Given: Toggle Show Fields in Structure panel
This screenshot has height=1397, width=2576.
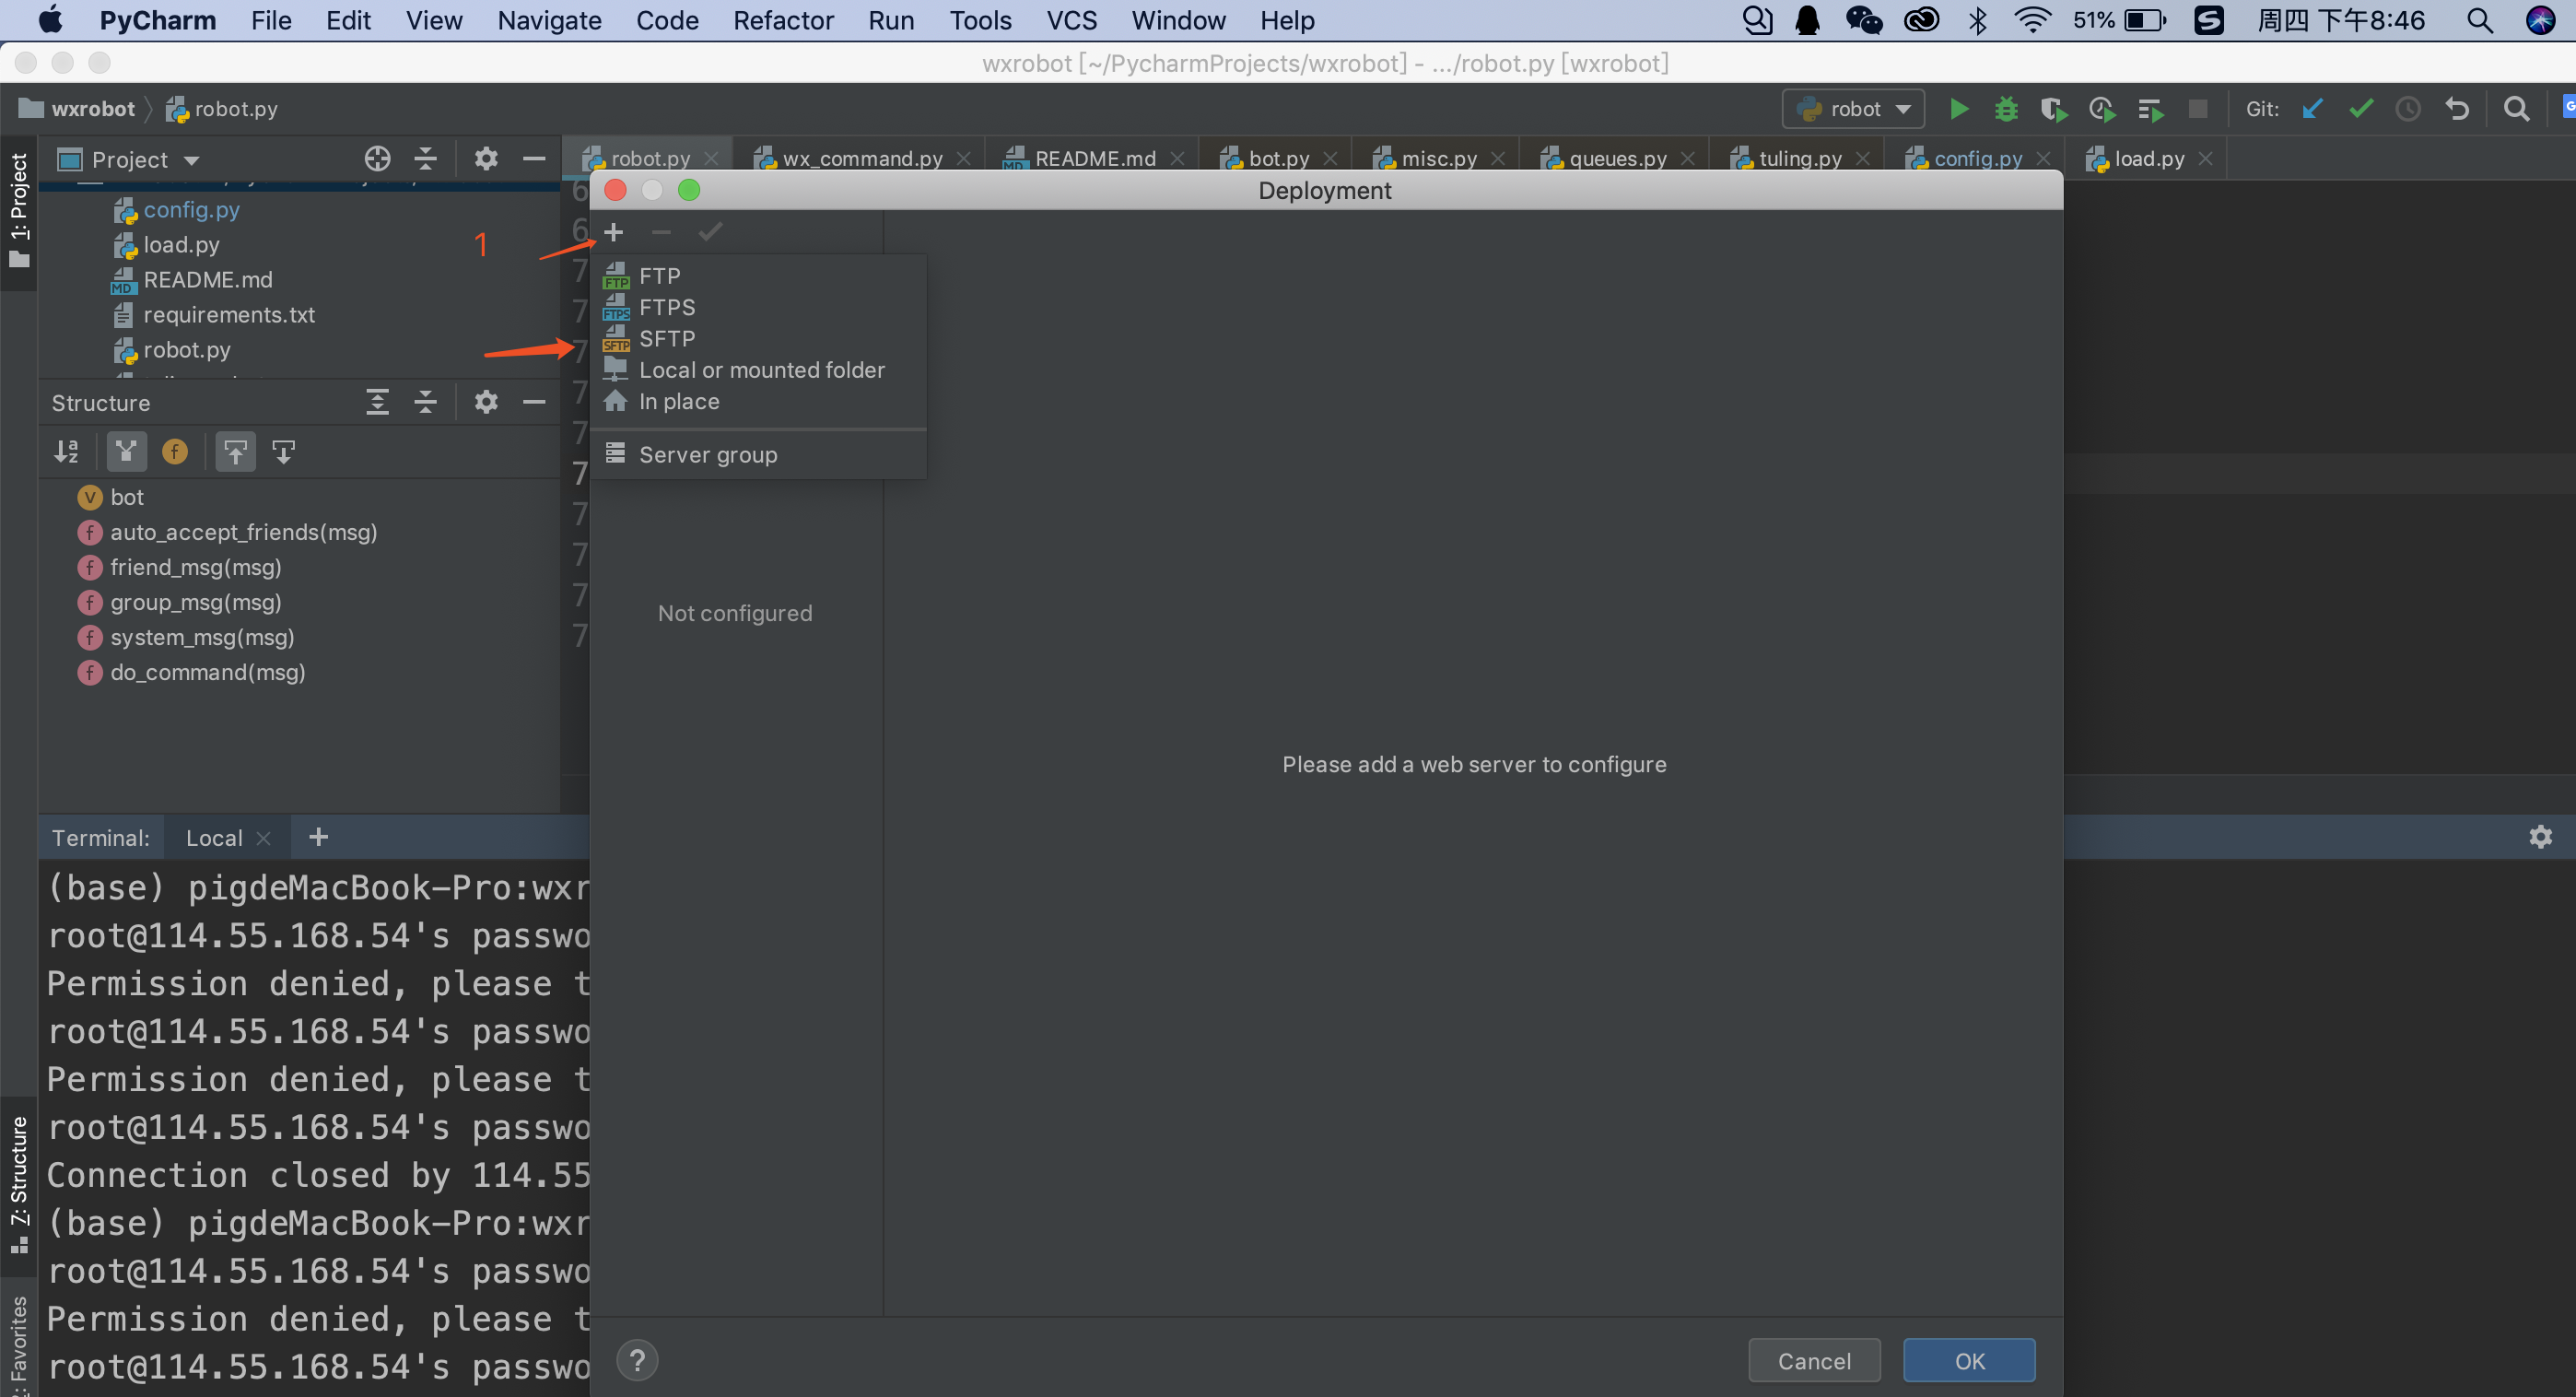Looking at the screenshot, I should tap(172, 451).
